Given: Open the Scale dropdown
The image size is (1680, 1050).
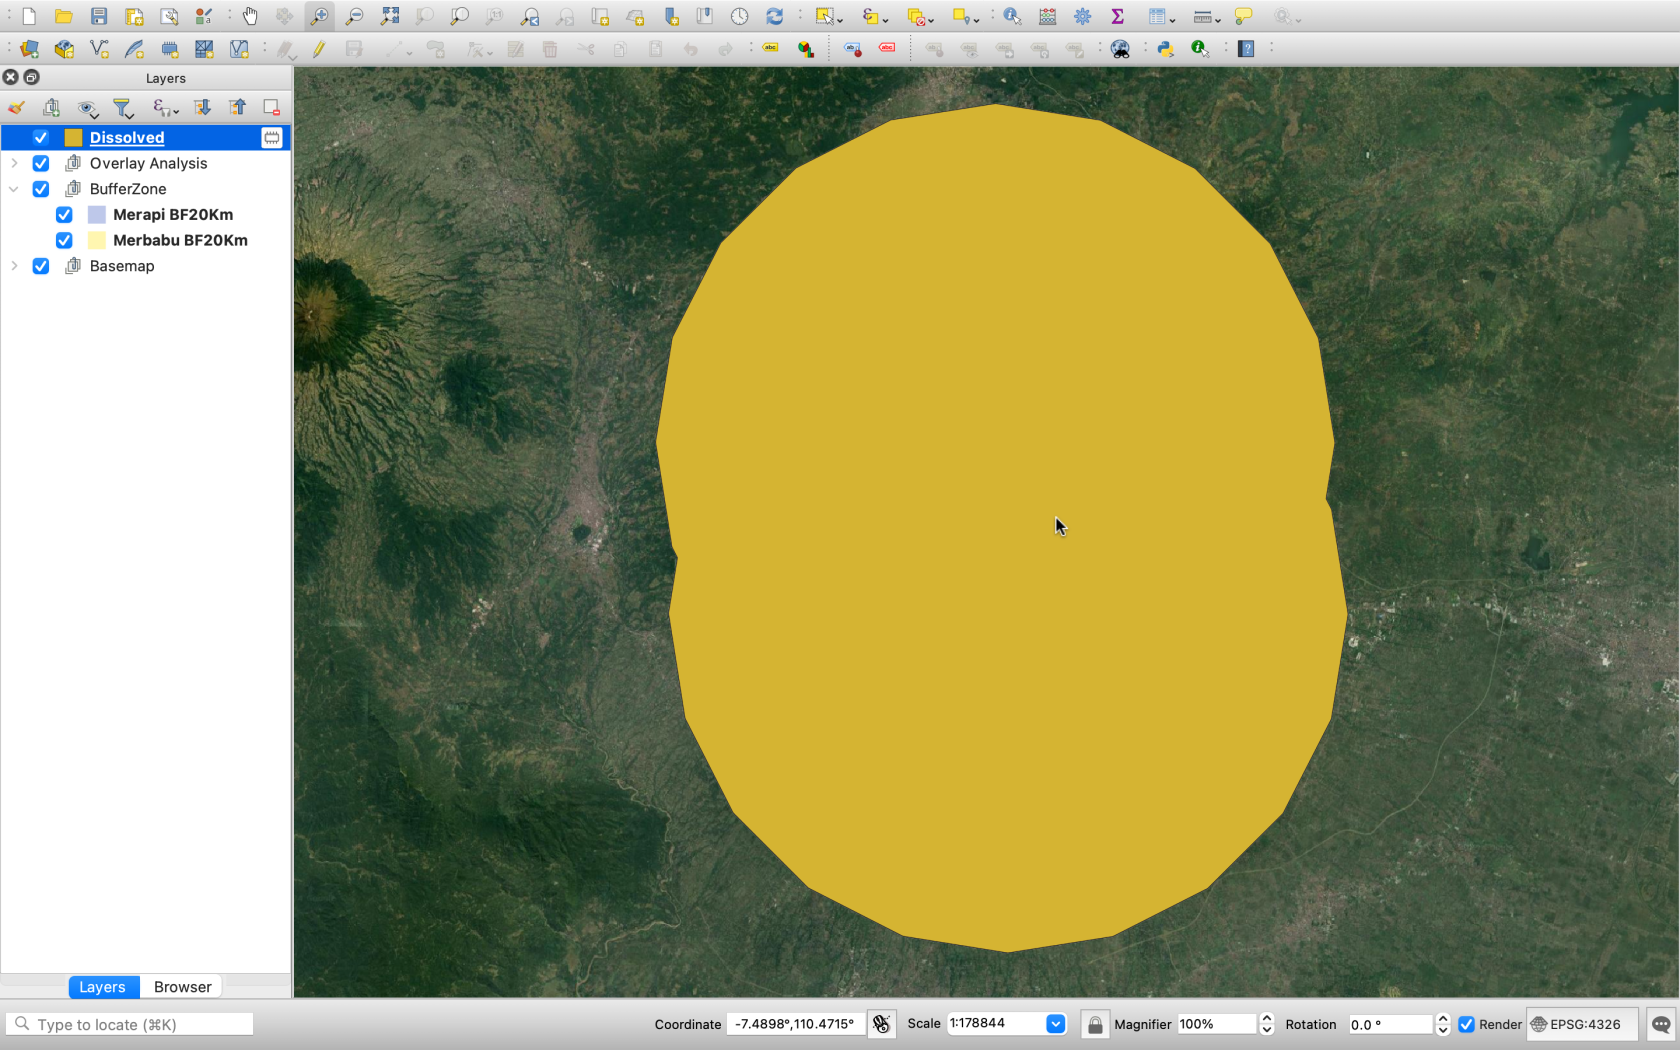Looking at the screenshot, I should coord(1055,1024).
